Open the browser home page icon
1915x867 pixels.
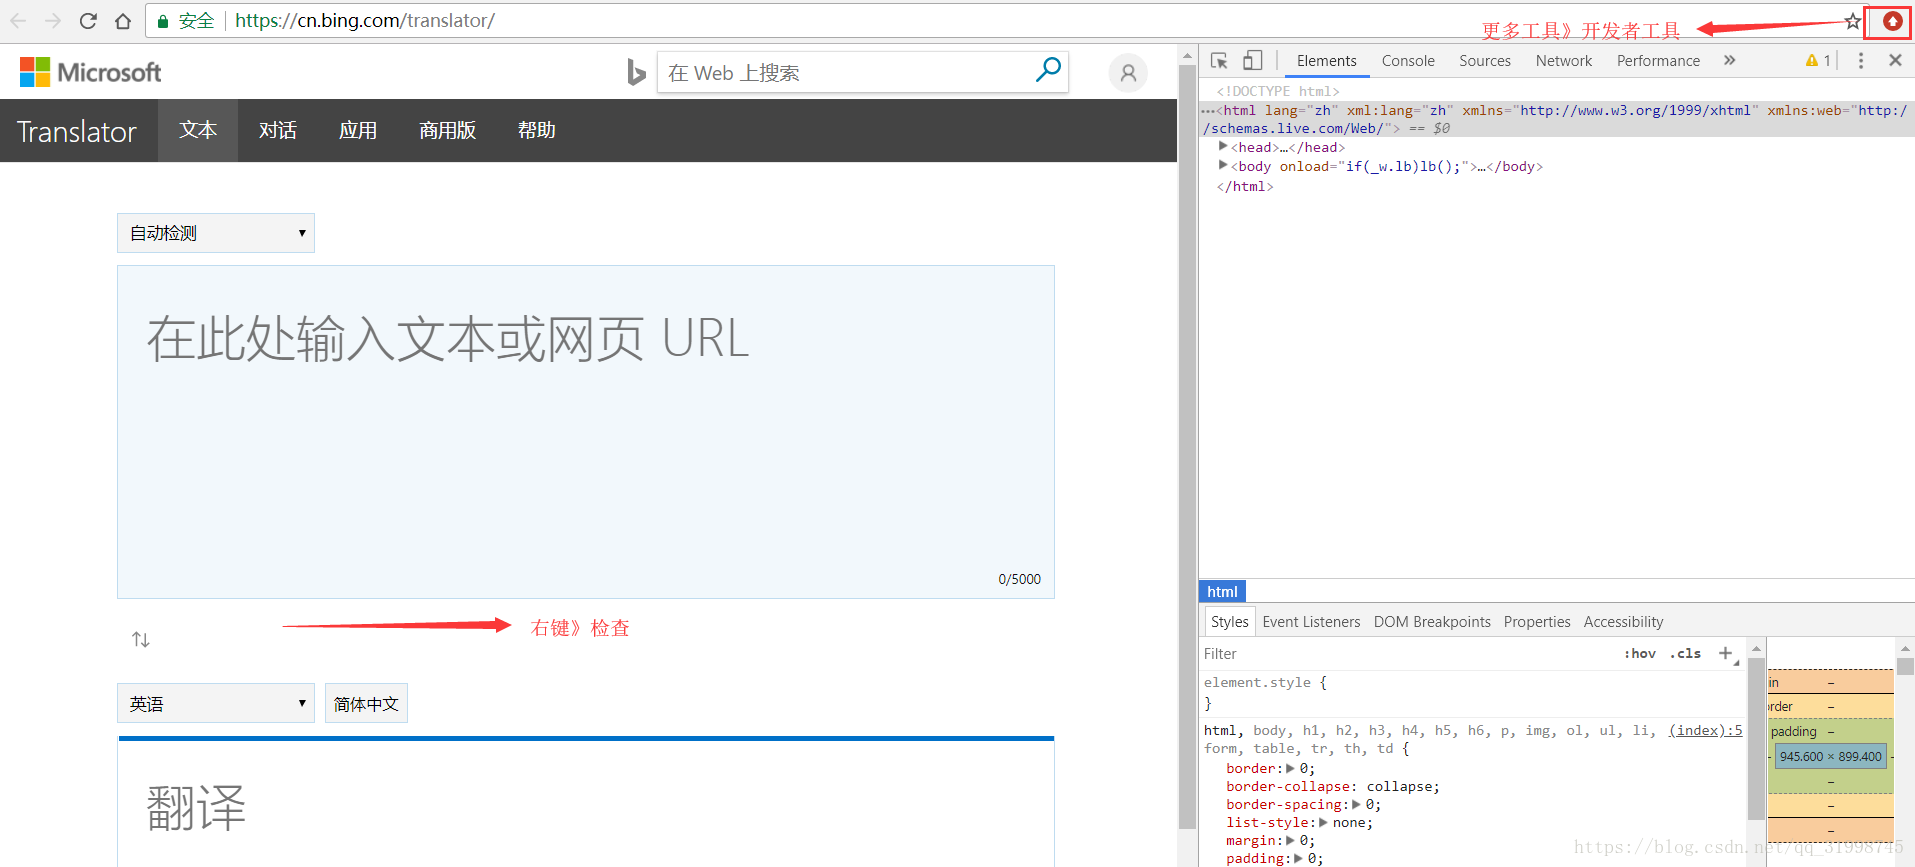pyautogui.click(x=123, y=21)
